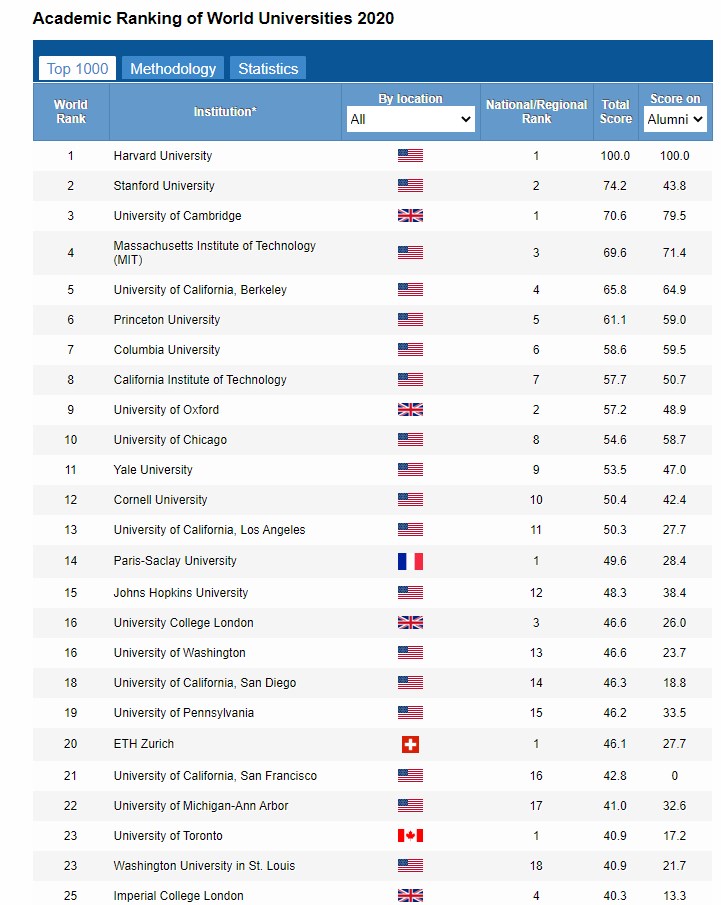Open the Yale University page link
721x905 pixels.
[153, 470]
